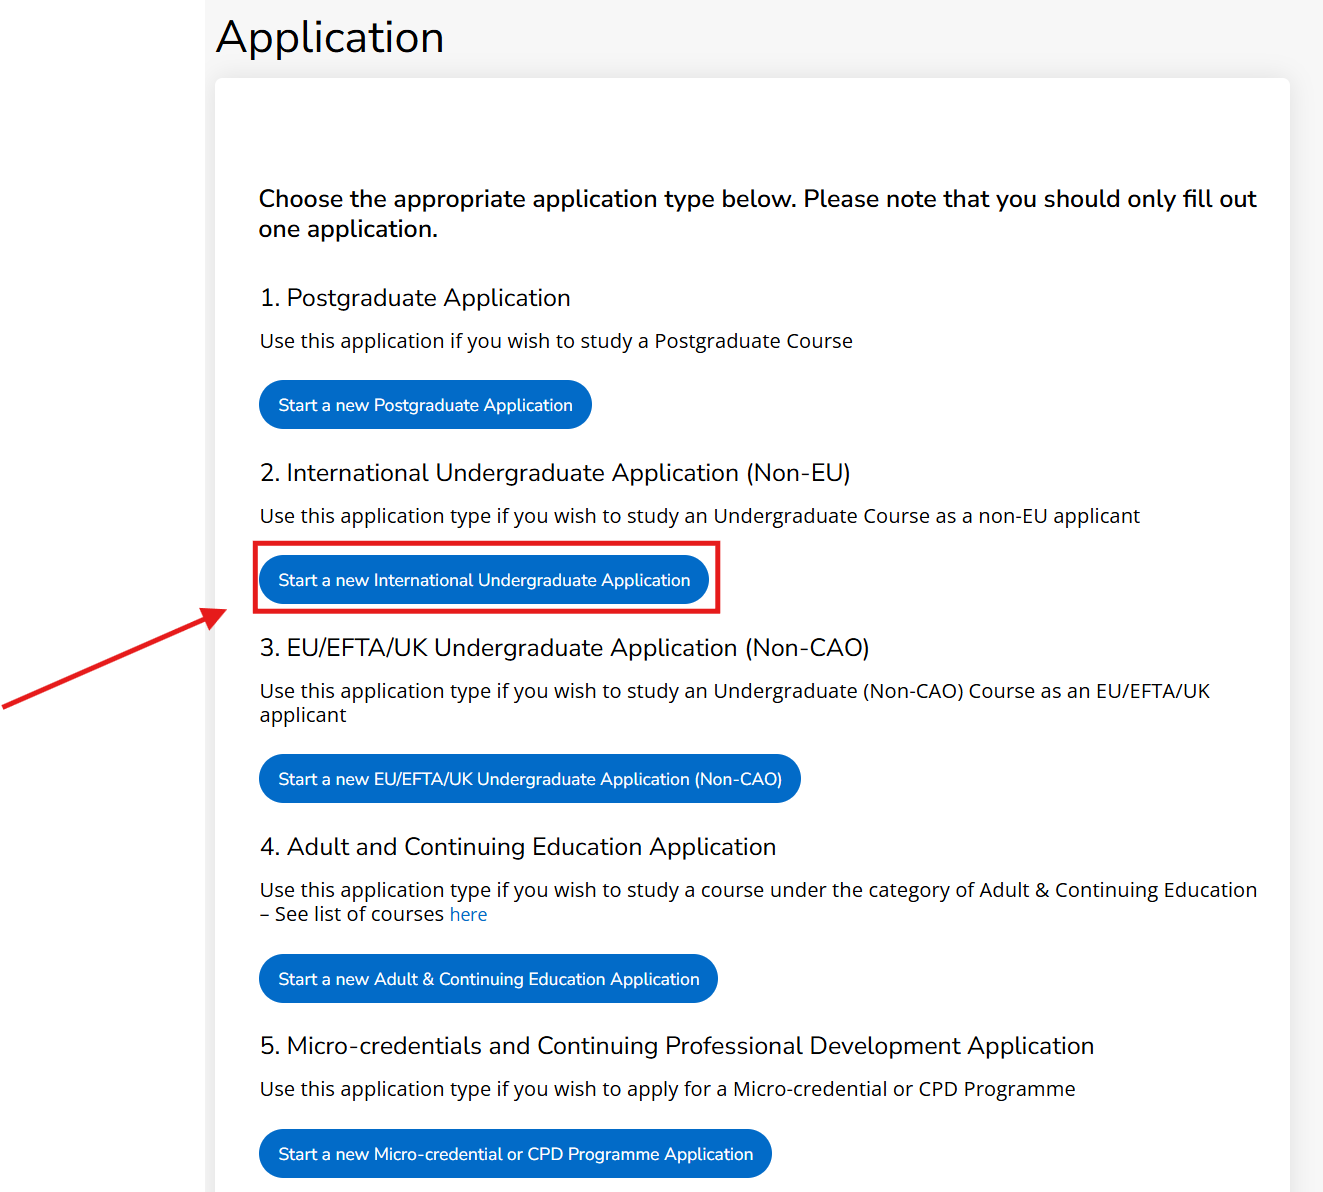Click the black sidebar panel on the left
The image size is (1323, 1192).
(x=100, y=300)
